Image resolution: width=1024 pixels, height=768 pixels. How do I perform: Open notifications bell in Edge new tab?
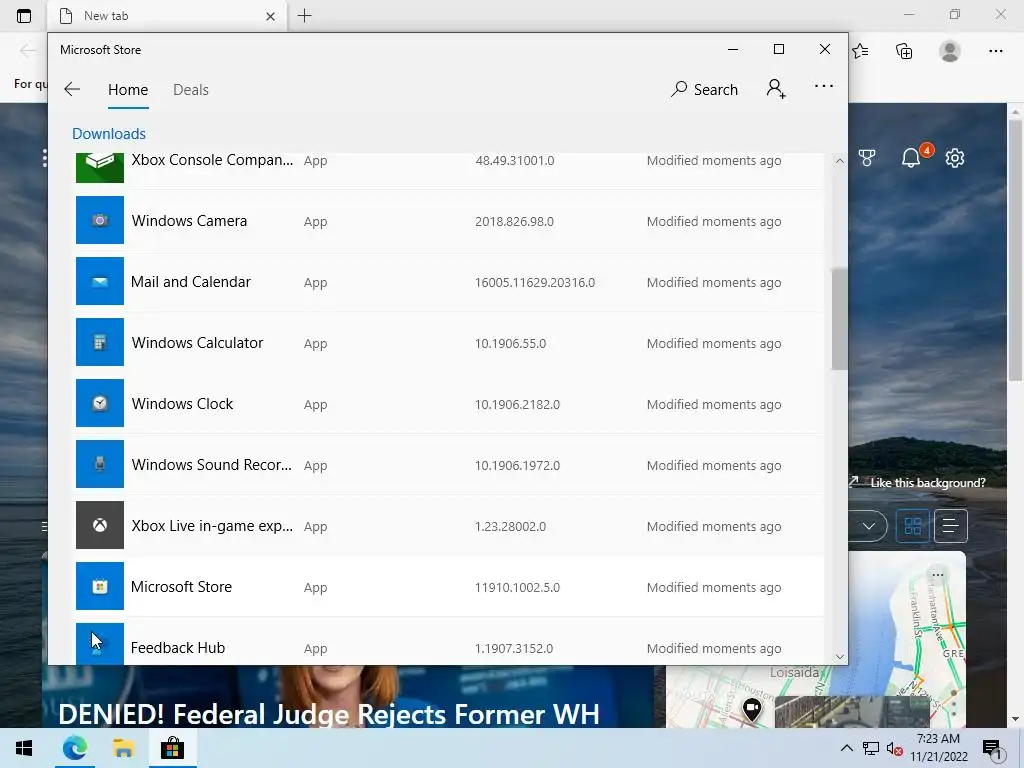tap(911, 157)
